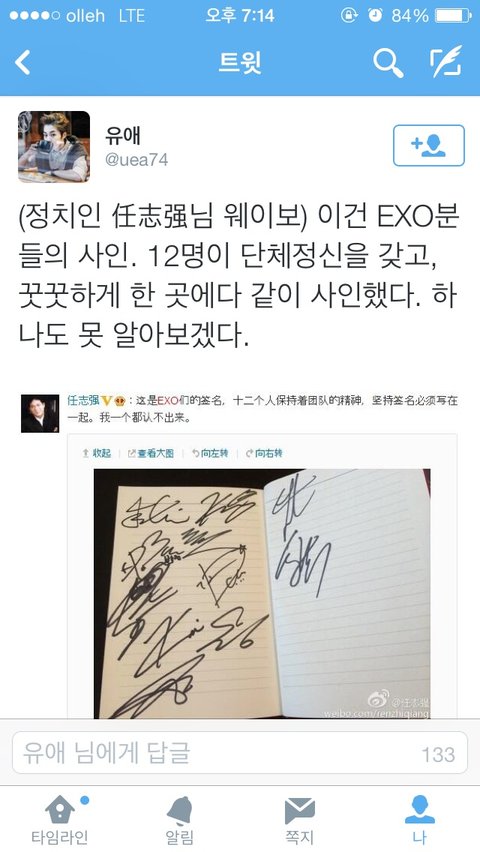Viewport: 480px width, 852px height.
Task: Tap the 유애 display name
Action: point(123,136)
